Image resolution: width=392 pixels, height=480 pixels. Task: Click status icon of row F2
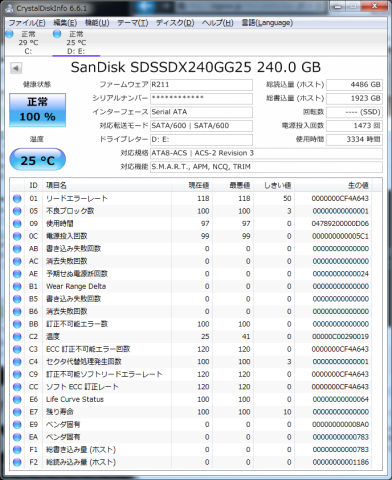point(17,463)
